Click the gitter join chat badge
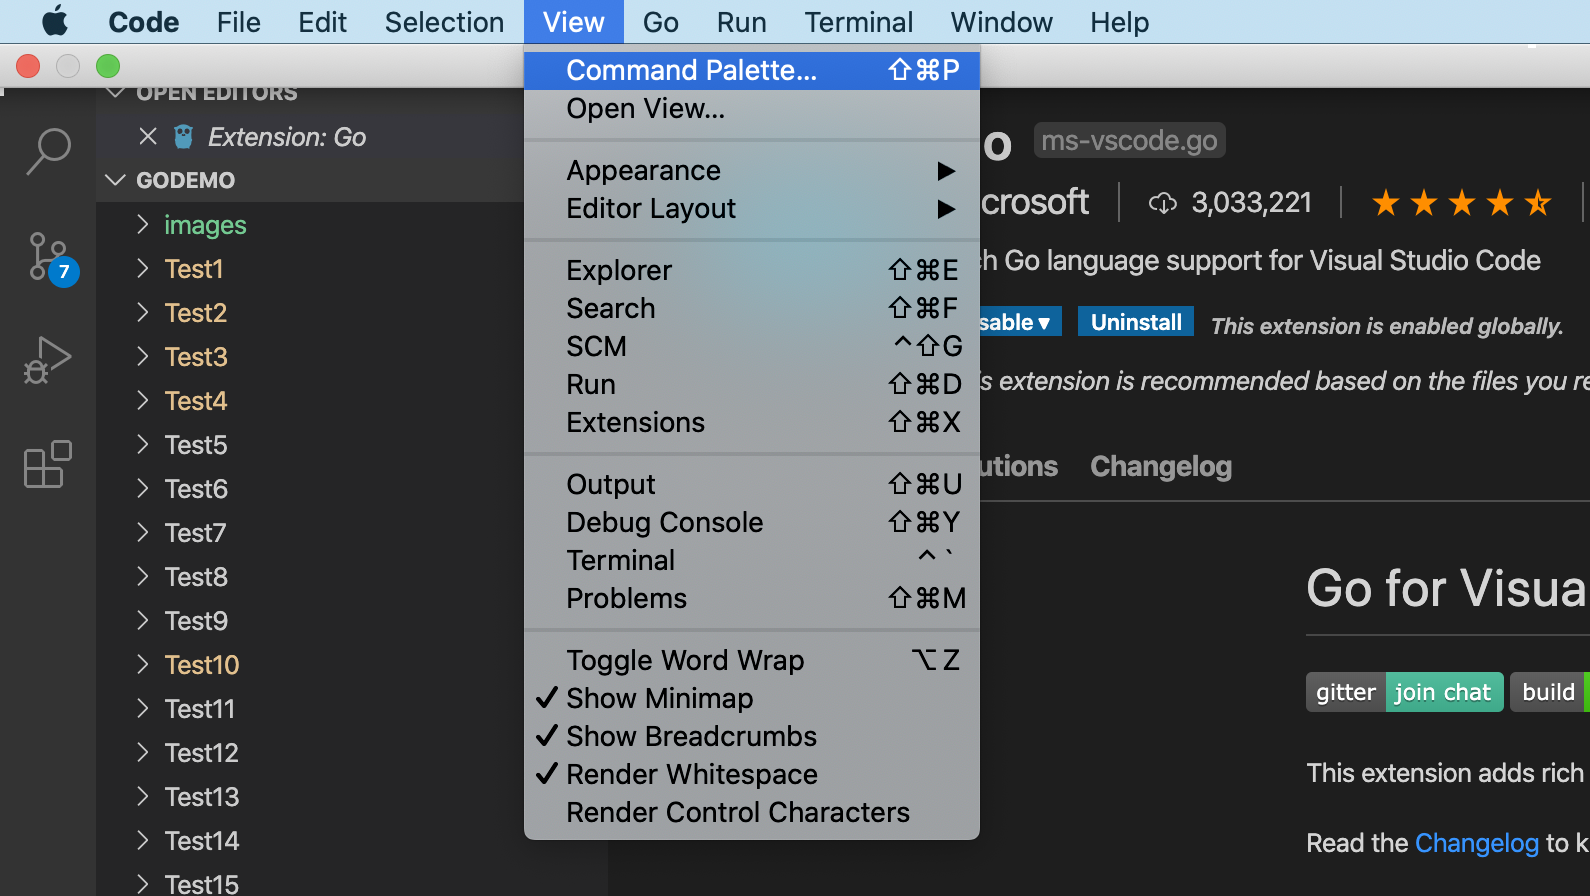Viewport: 1590px width, 896px height. pyautogui.click(x=1404, y=692)
